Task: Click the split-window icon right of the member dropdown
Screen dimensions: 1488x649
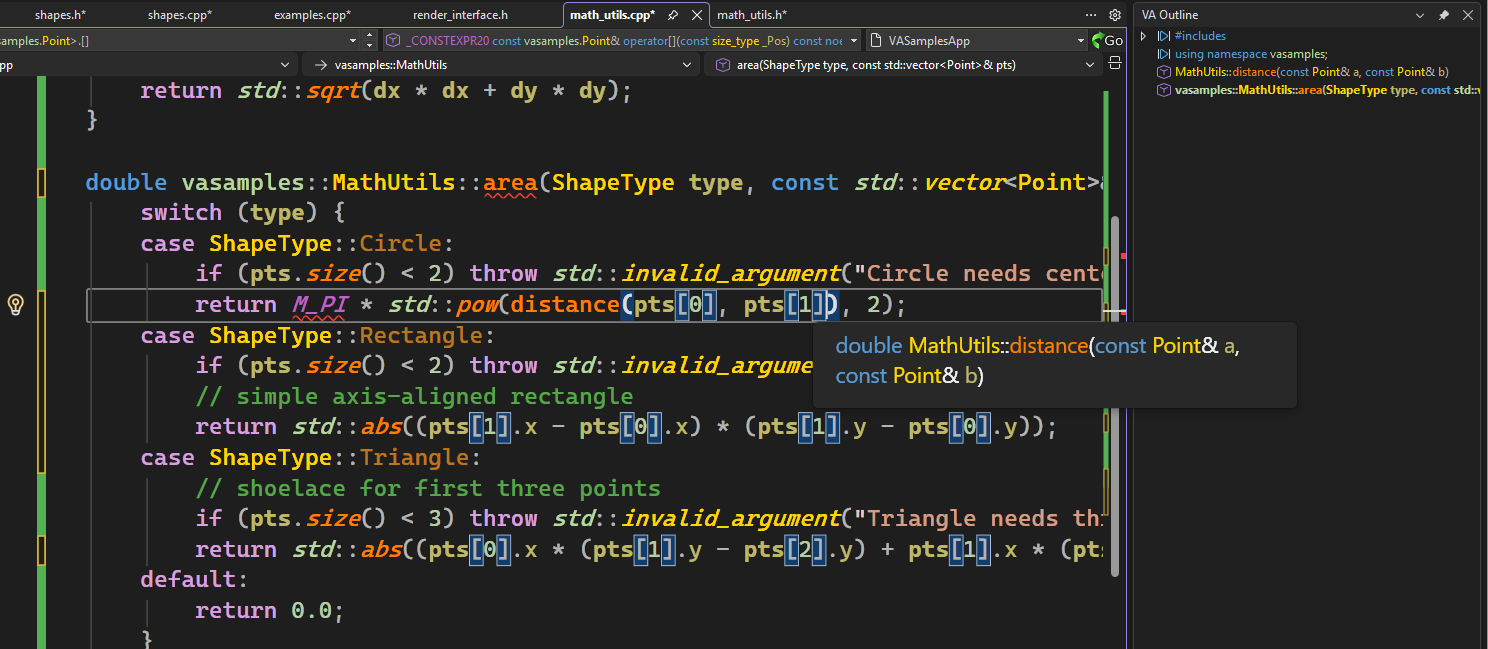Action: tap(1113, 62)
